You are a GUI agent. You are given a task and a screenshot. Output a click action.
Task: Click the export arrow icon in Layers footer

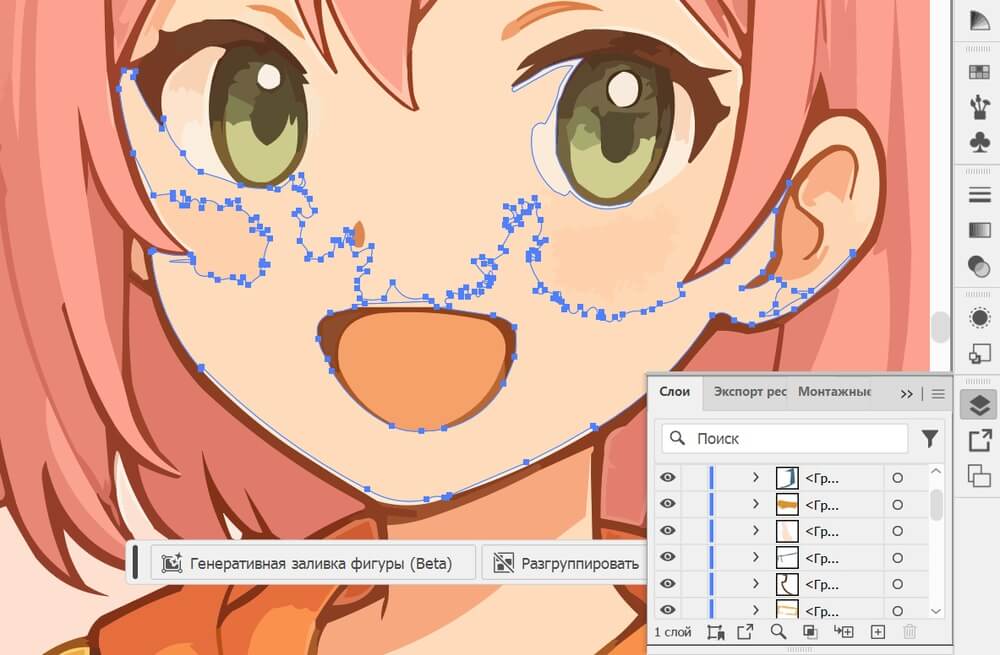(x=745, y=632)
